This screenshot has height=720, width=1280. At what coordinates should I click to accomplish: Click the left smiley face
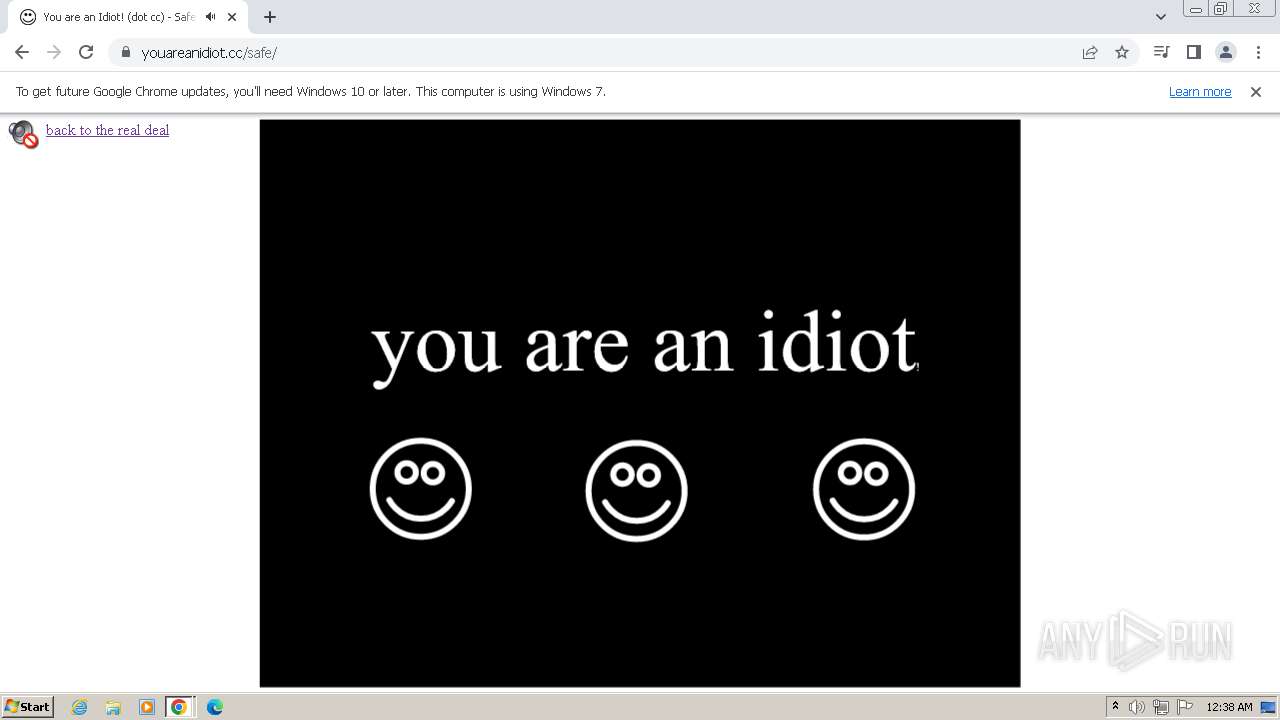(421, 489)
